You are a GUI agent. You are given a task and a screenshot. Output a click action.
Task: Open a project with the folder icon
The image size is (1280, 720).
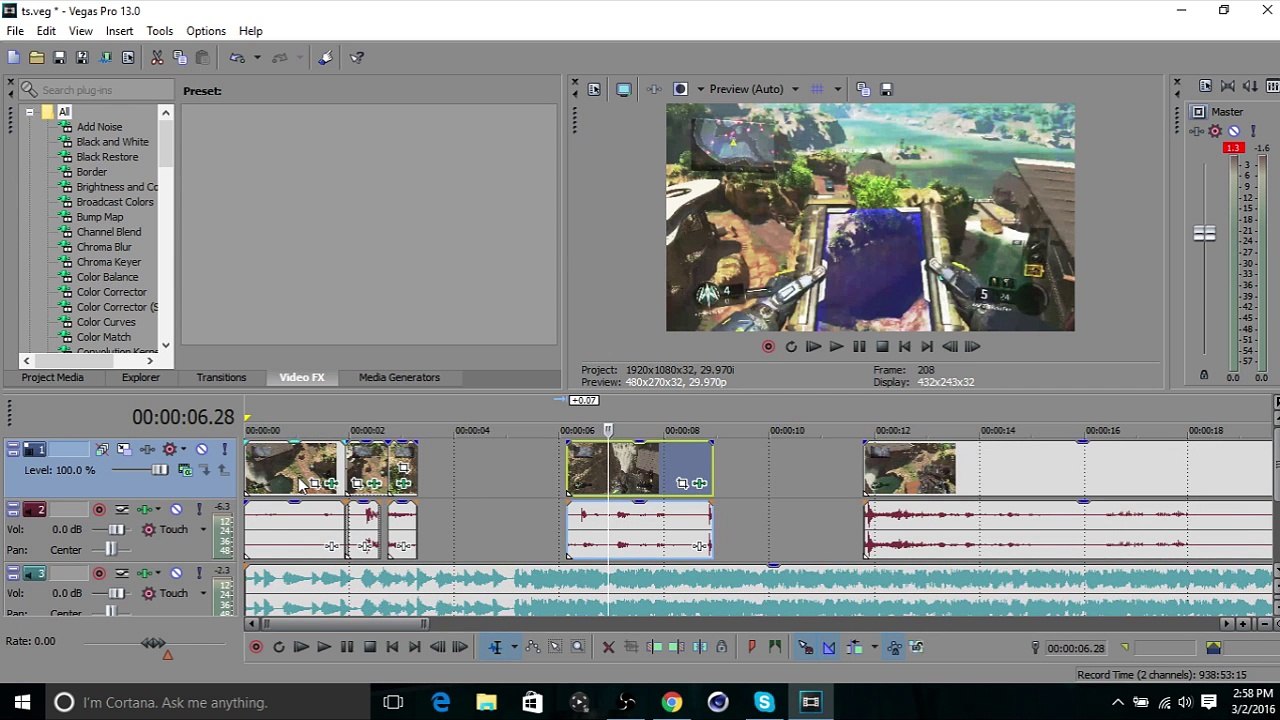(36, 58)
